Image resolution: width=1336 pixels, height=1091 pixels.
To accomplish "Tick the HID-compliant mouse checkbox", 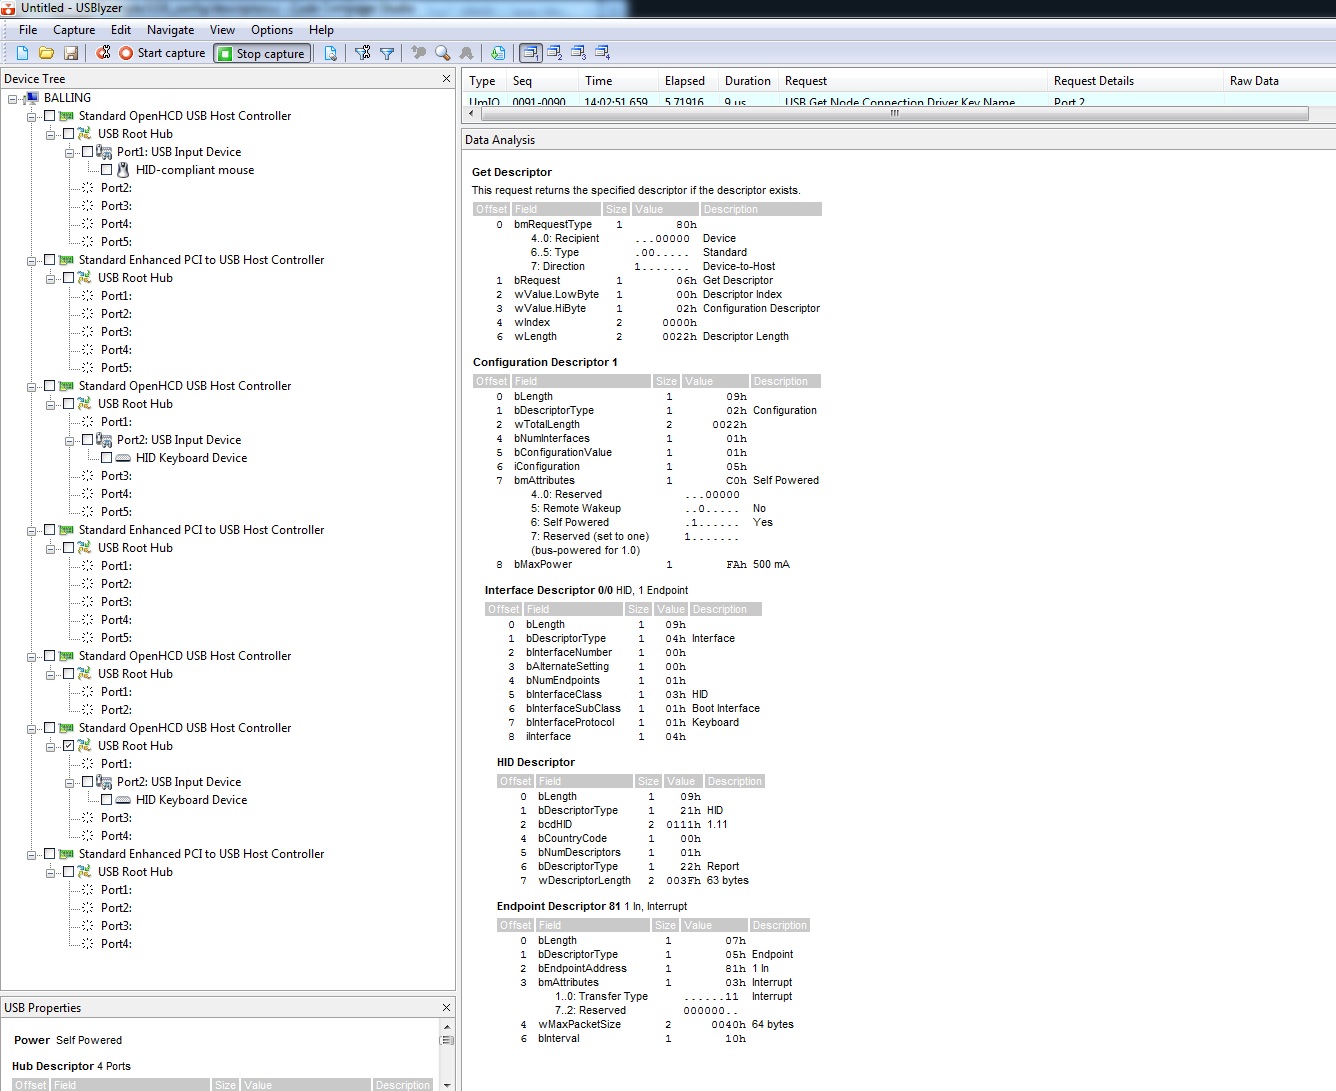I will point(107,170).
